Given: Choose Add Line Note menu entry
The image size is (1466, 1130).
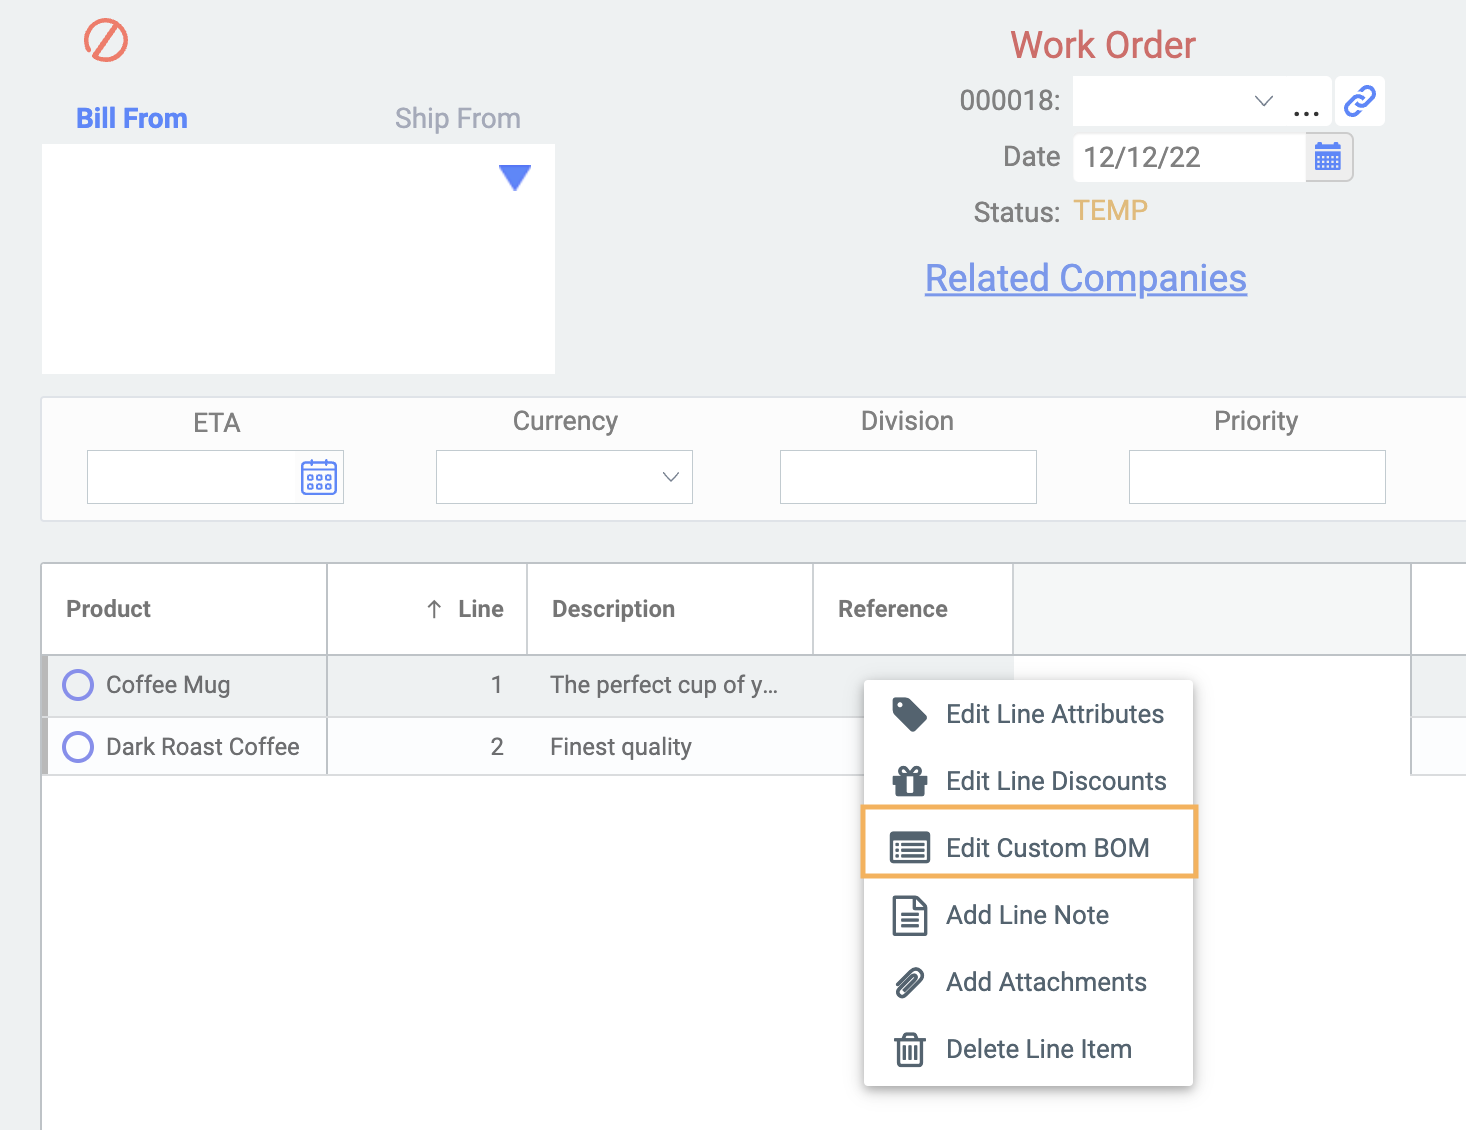Looking at the screenshot, I should point(1028,915).
